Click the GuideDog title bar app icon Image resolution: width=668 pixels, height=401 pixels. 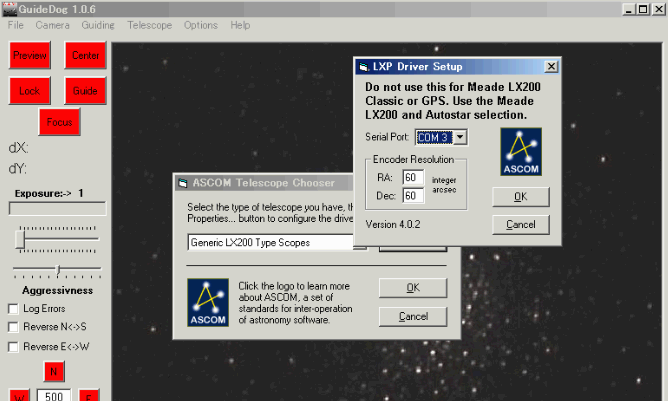point(9,9)
